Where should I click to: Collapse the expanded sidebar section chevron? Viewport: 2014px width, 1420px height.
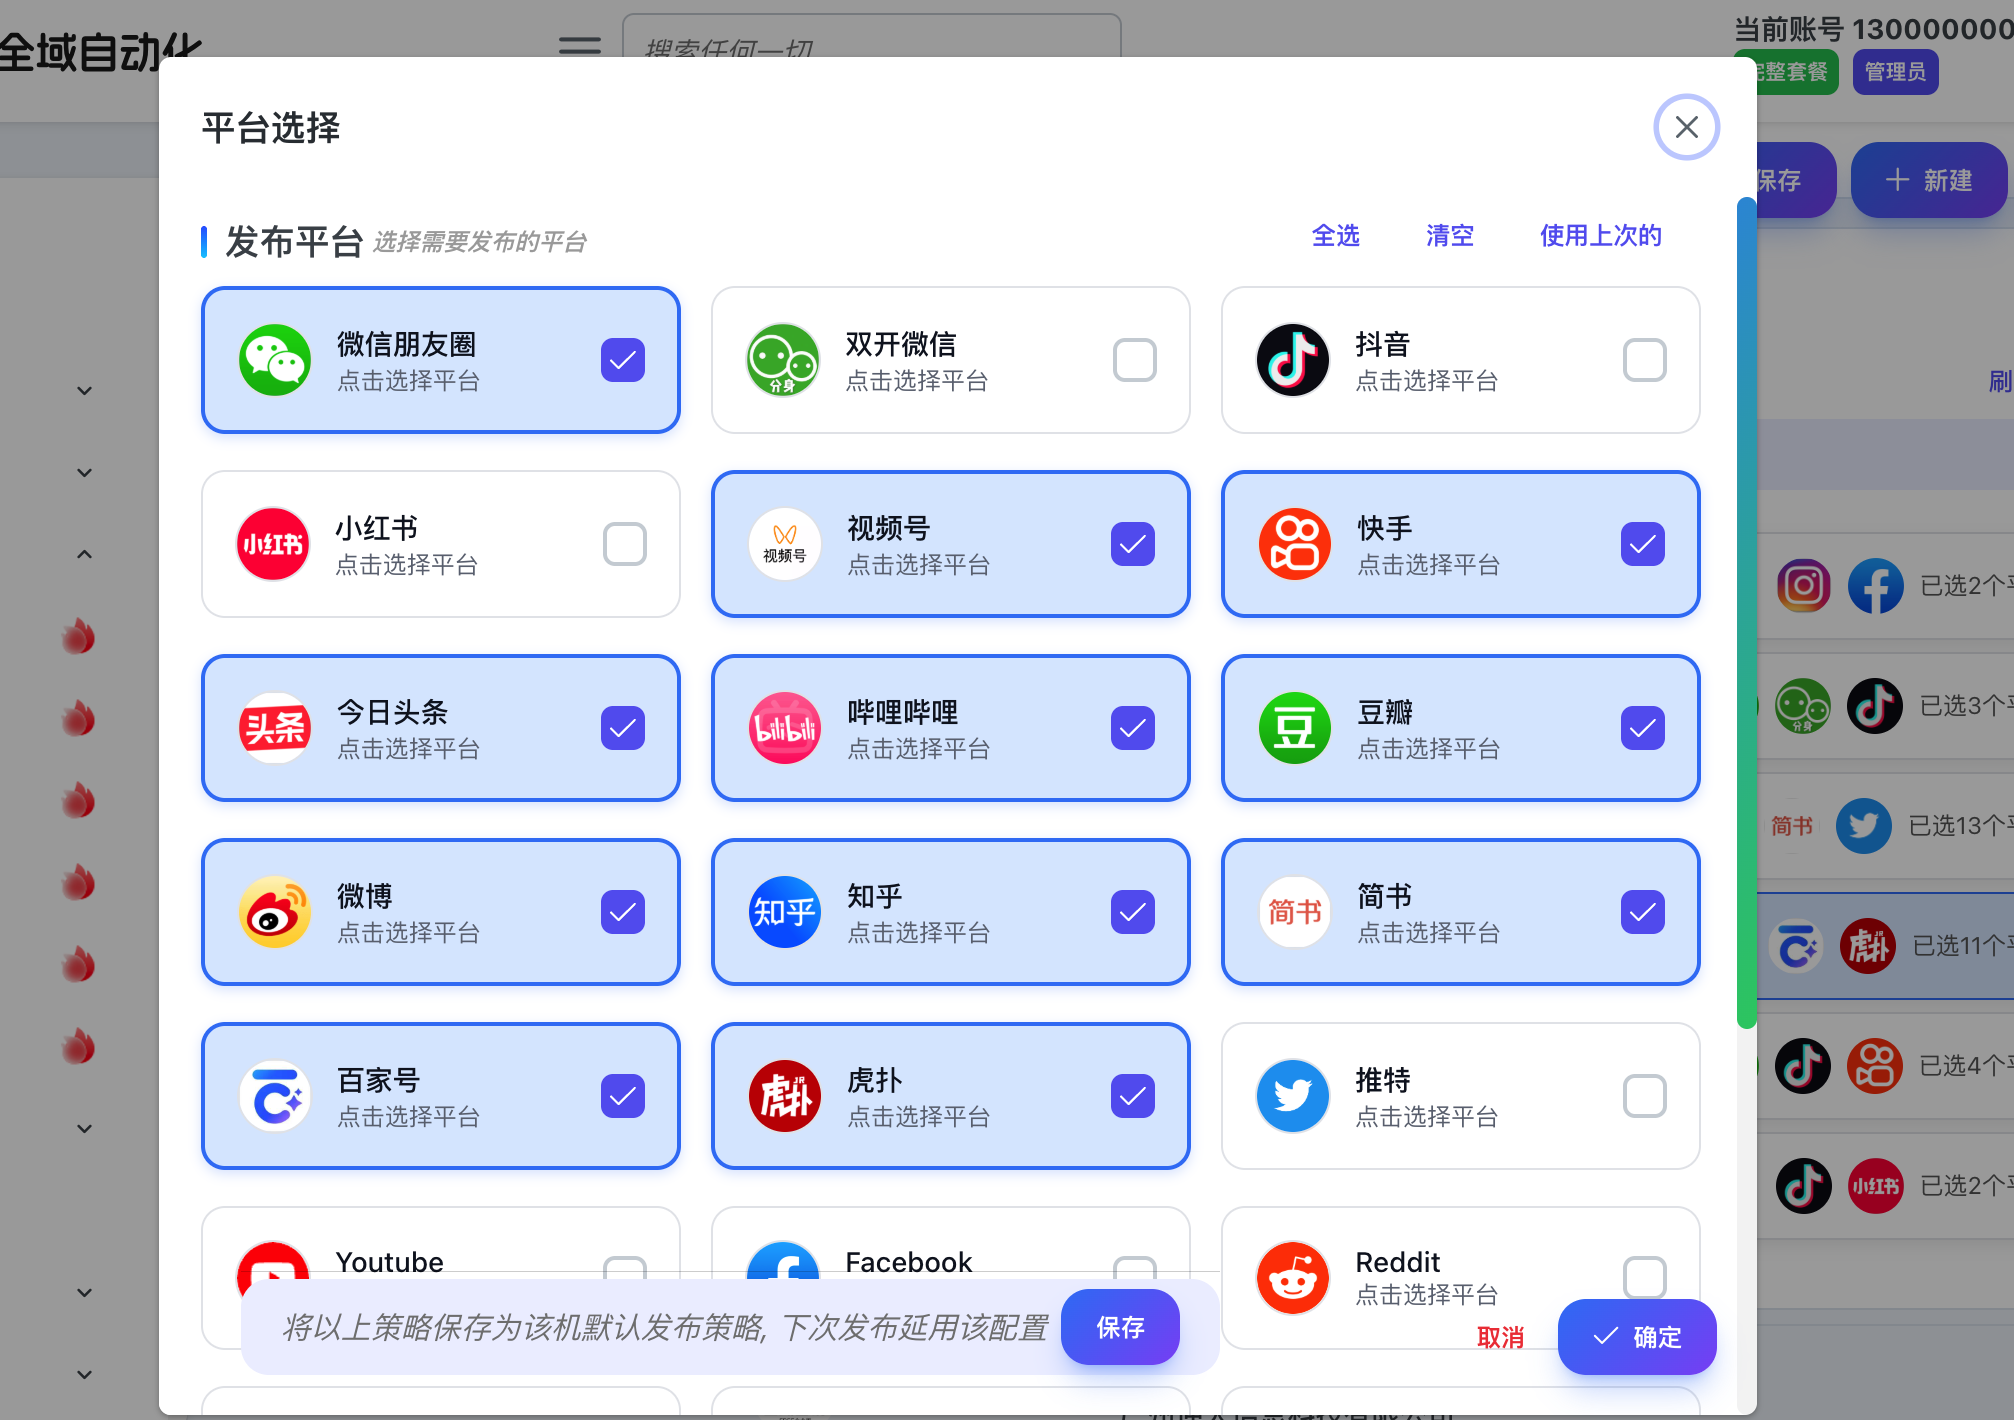85,554
